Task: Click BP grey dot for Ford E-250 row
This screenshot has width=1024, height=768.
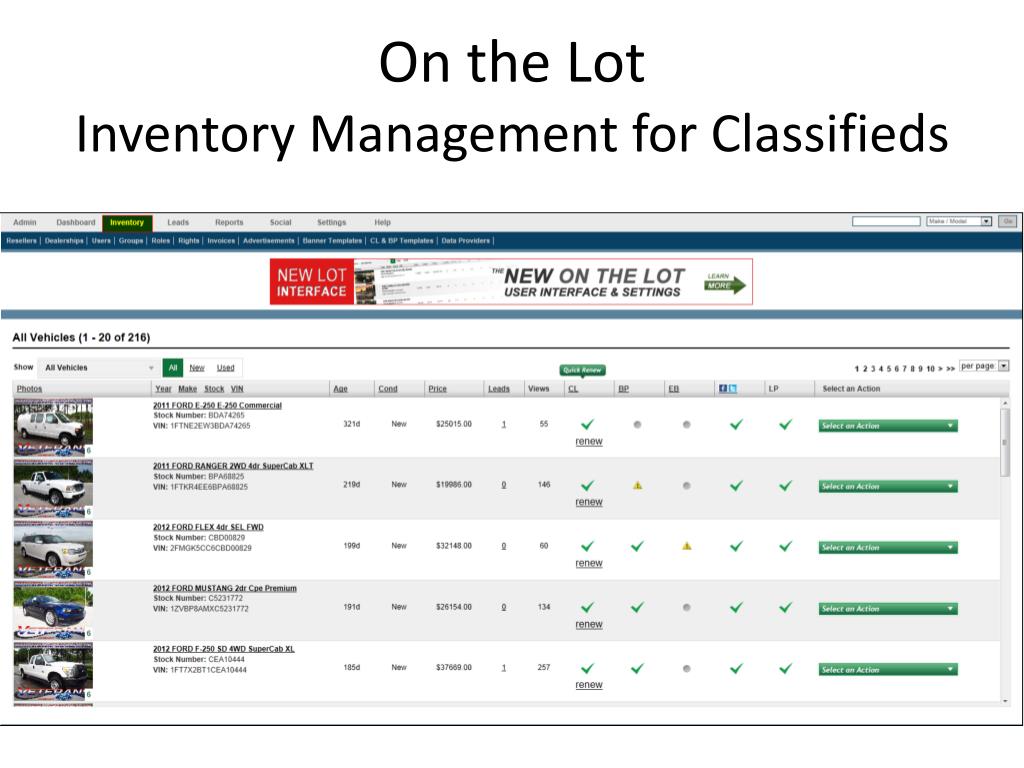Action: (637, 424)
